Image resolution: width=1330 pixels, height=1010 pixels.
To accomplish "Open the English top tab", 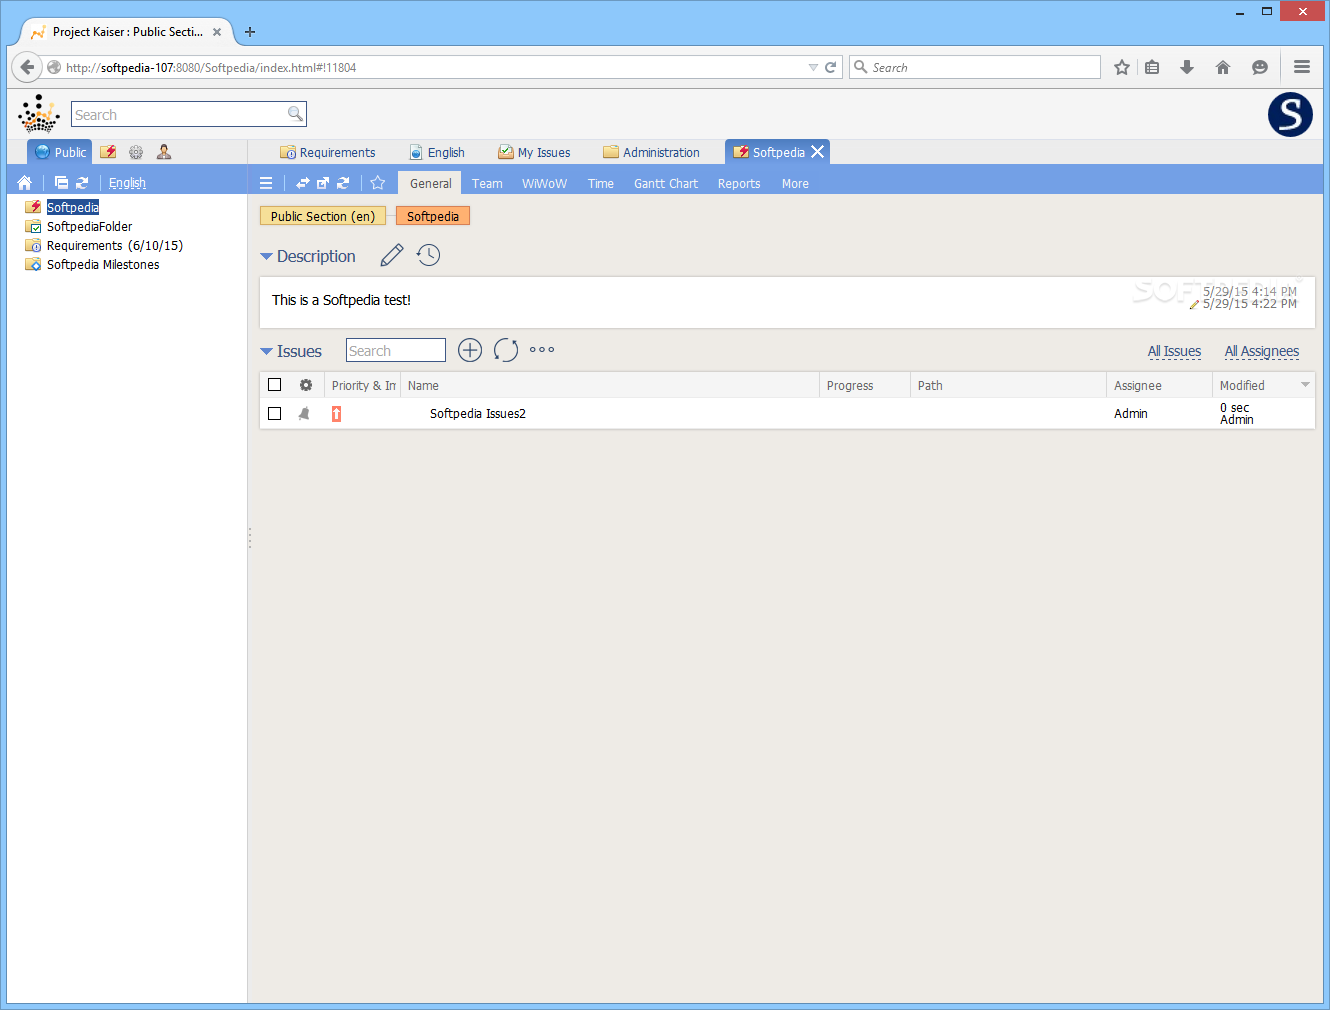I will pos(437,152).
